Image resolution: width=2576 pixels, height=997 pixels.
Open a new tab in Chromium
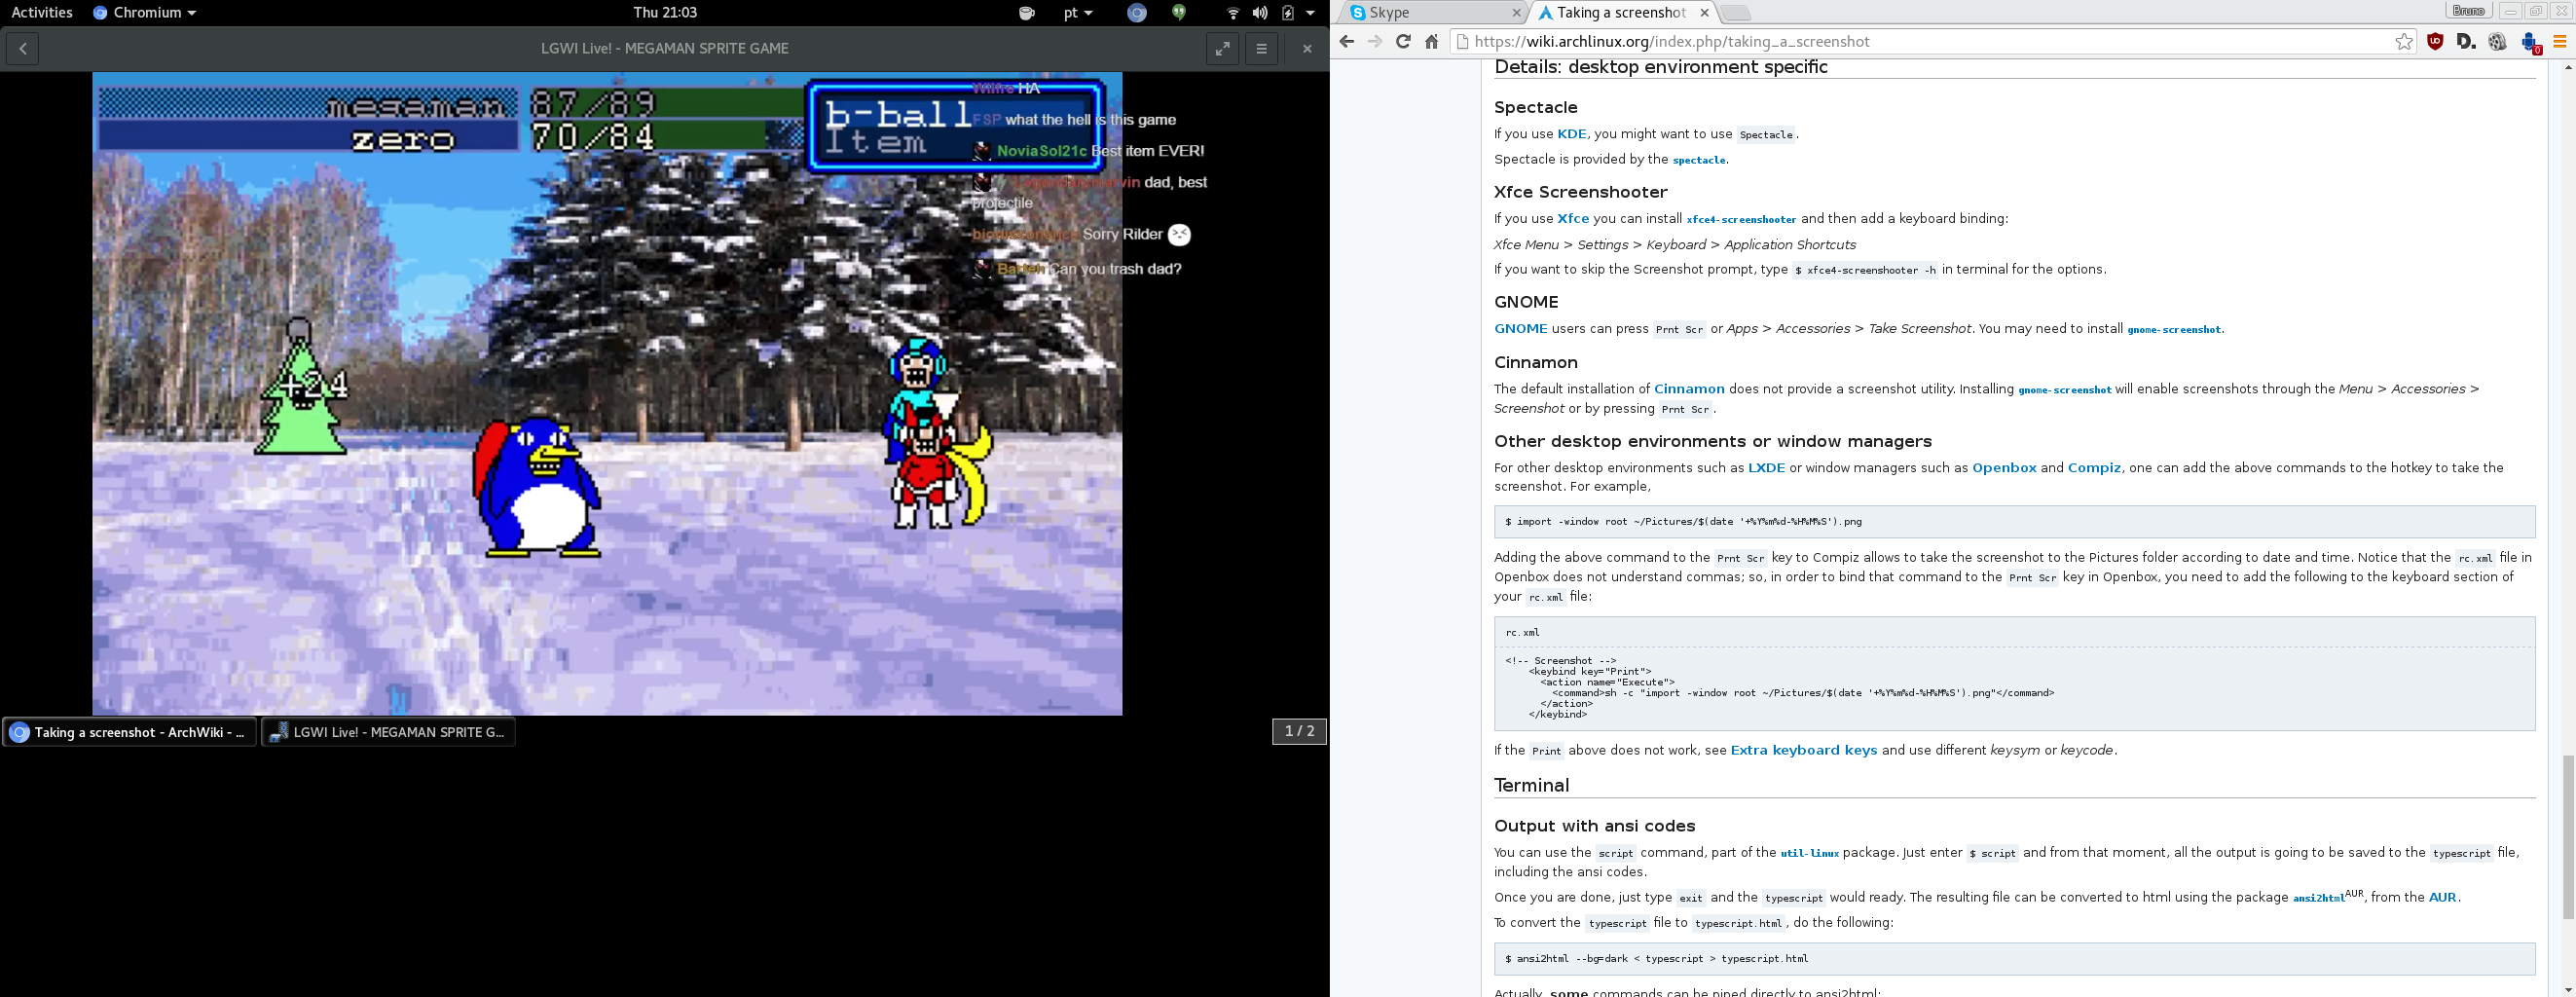[1737, 13]
